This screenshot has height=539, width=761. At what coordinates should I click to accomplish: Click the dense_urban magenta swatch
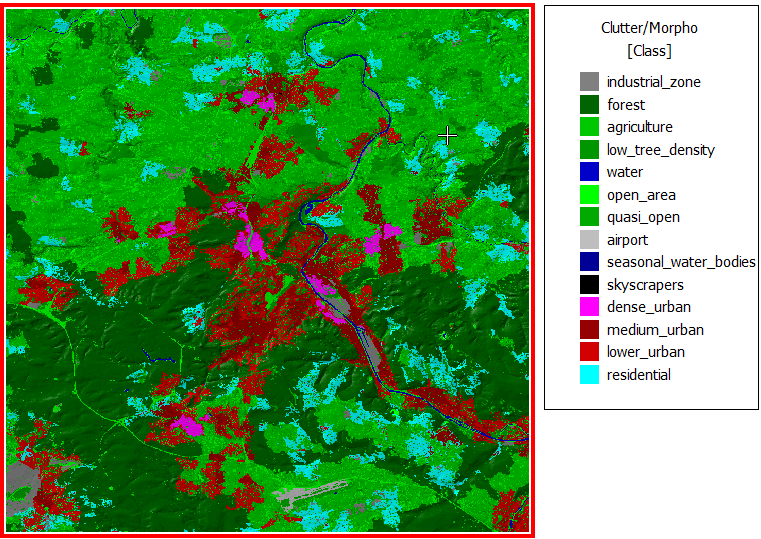click(x=589, y=307)
